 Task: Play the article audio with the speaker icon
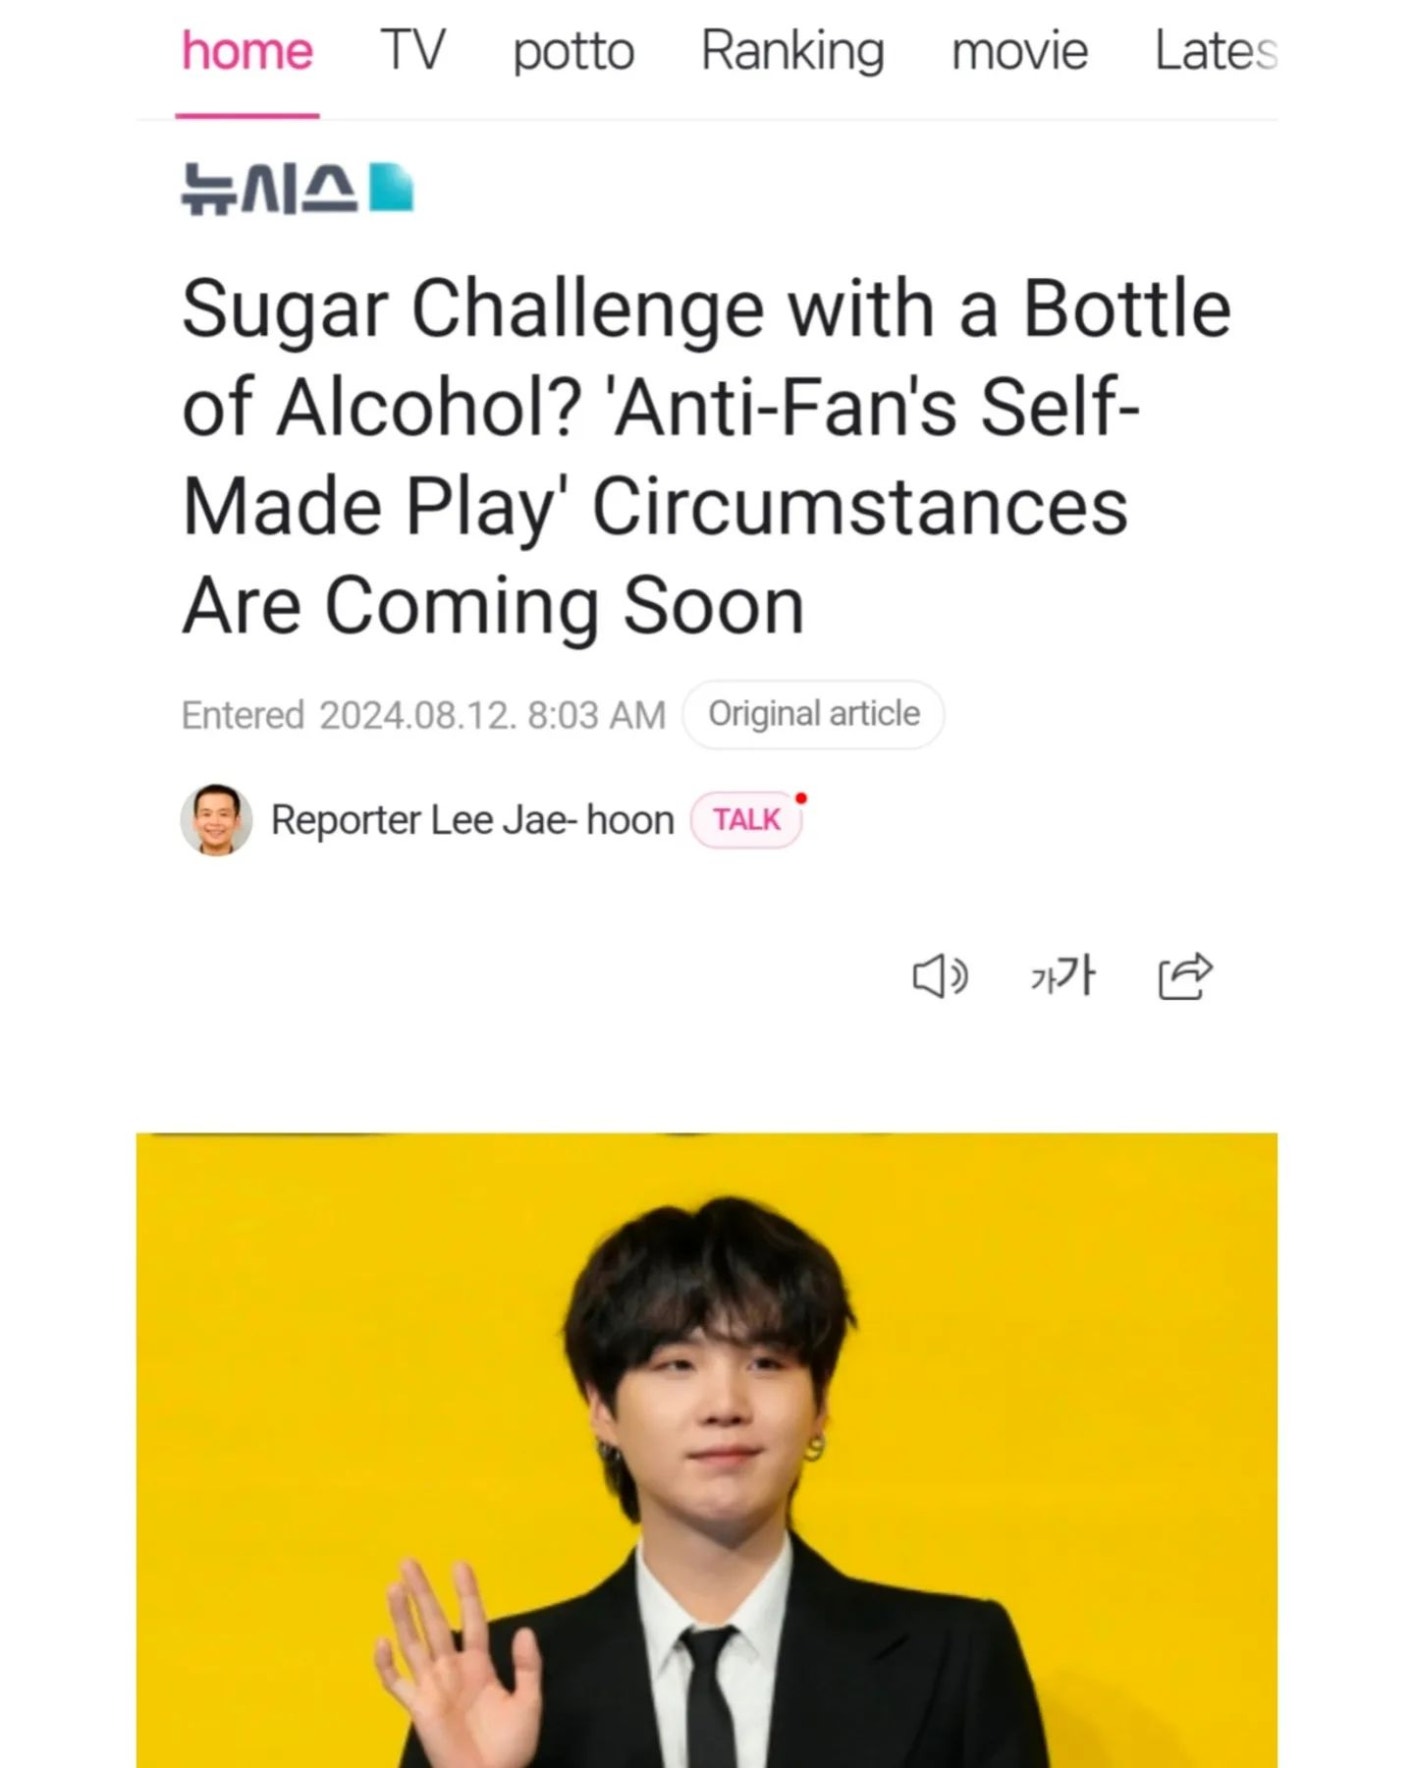pos(939,976)
